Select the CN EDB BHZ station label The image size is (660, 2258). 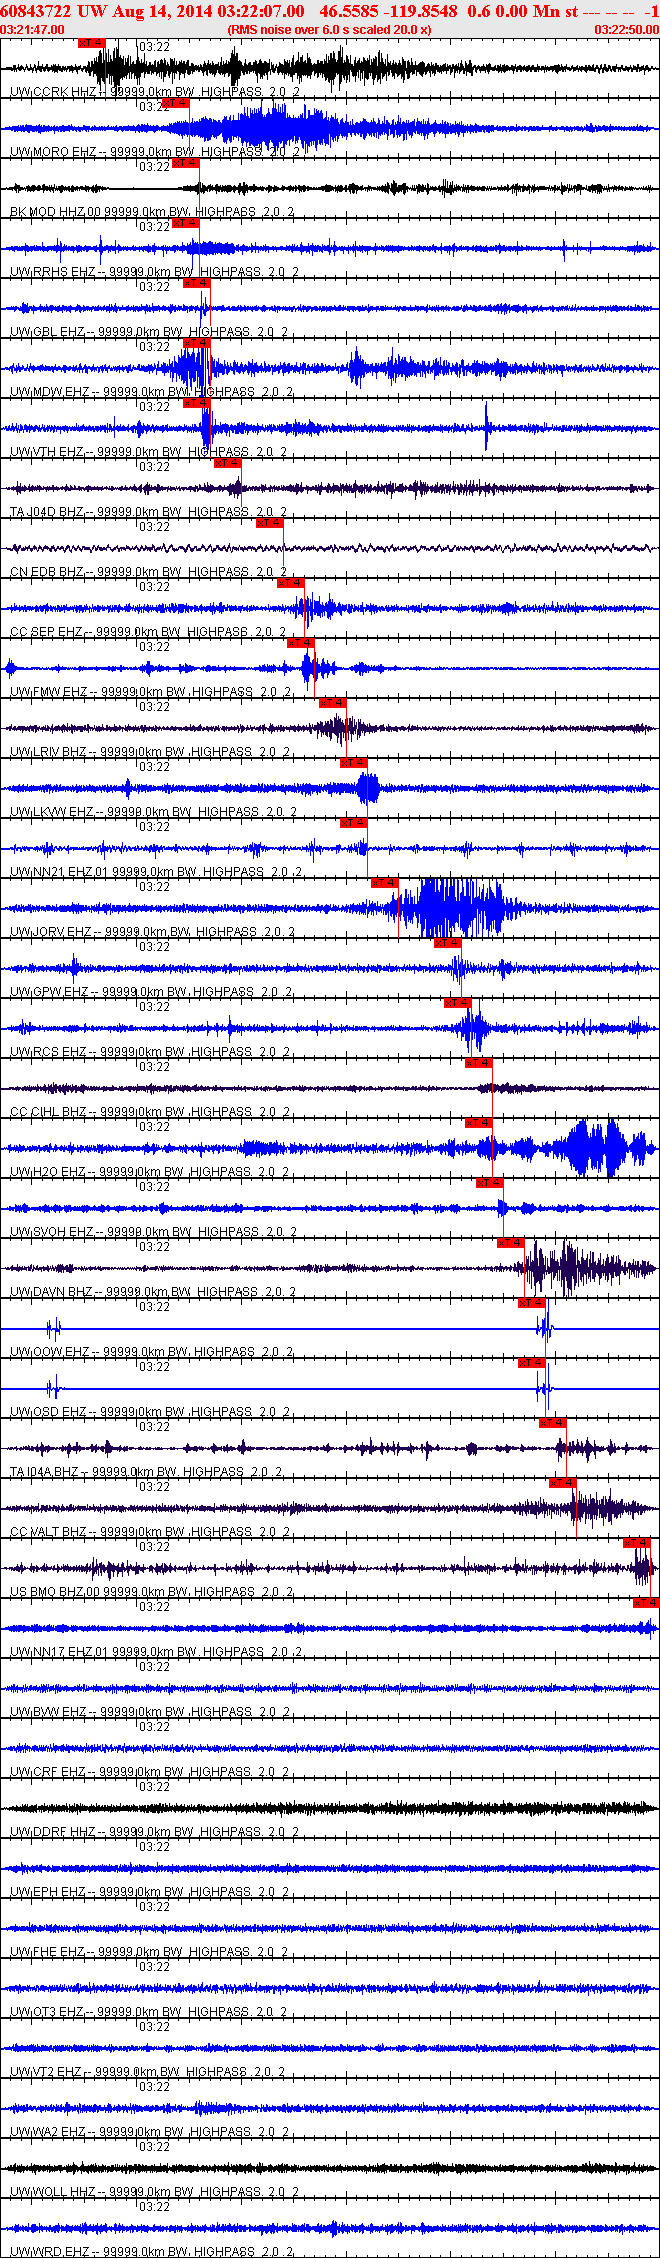[x=149, y=572]
